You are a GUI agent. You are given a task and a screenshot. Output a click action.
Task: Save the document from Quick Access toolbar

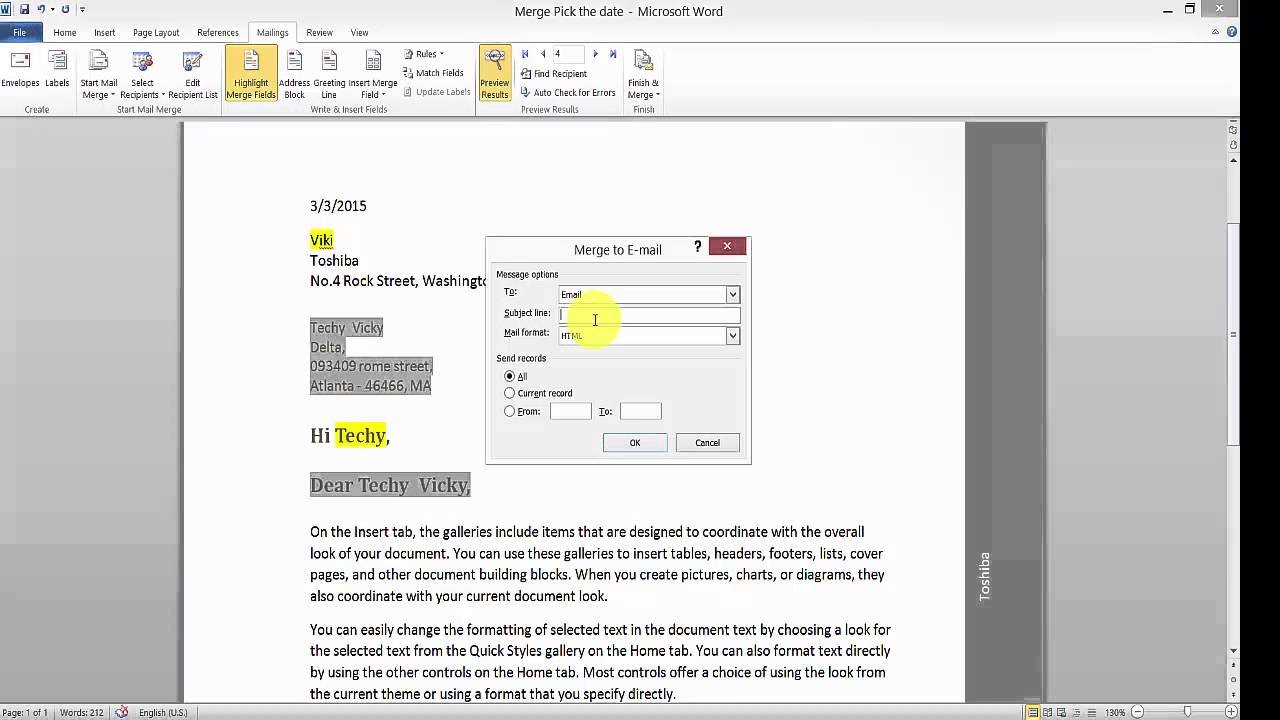pos(24,9)
